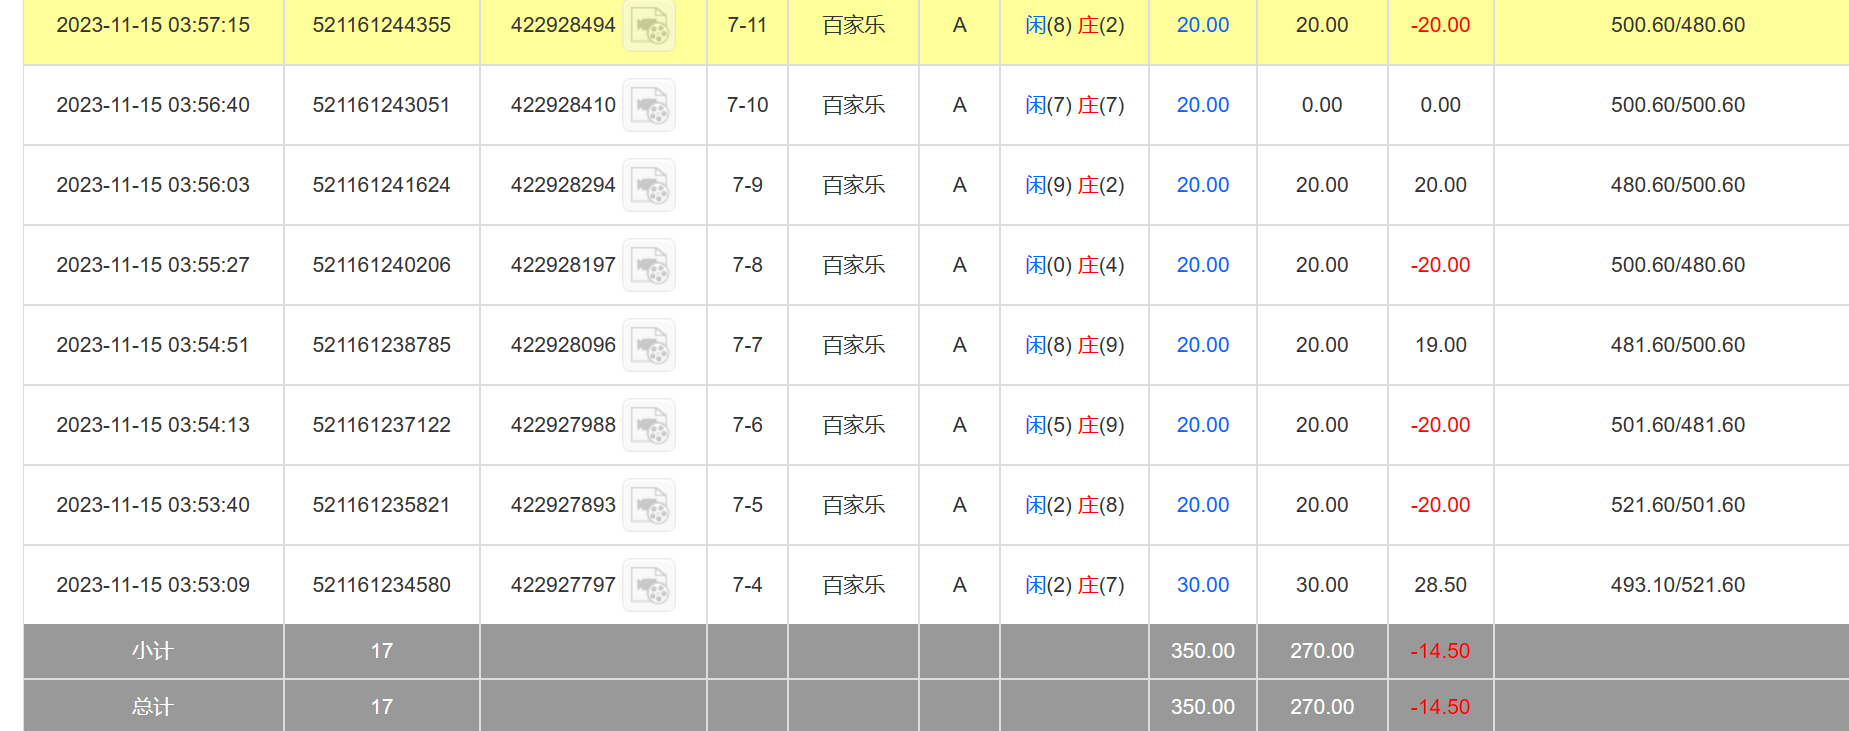Screen dimensions: 1849x731
Task: Select order number 521161244355
Action: (x=381, y=25)
